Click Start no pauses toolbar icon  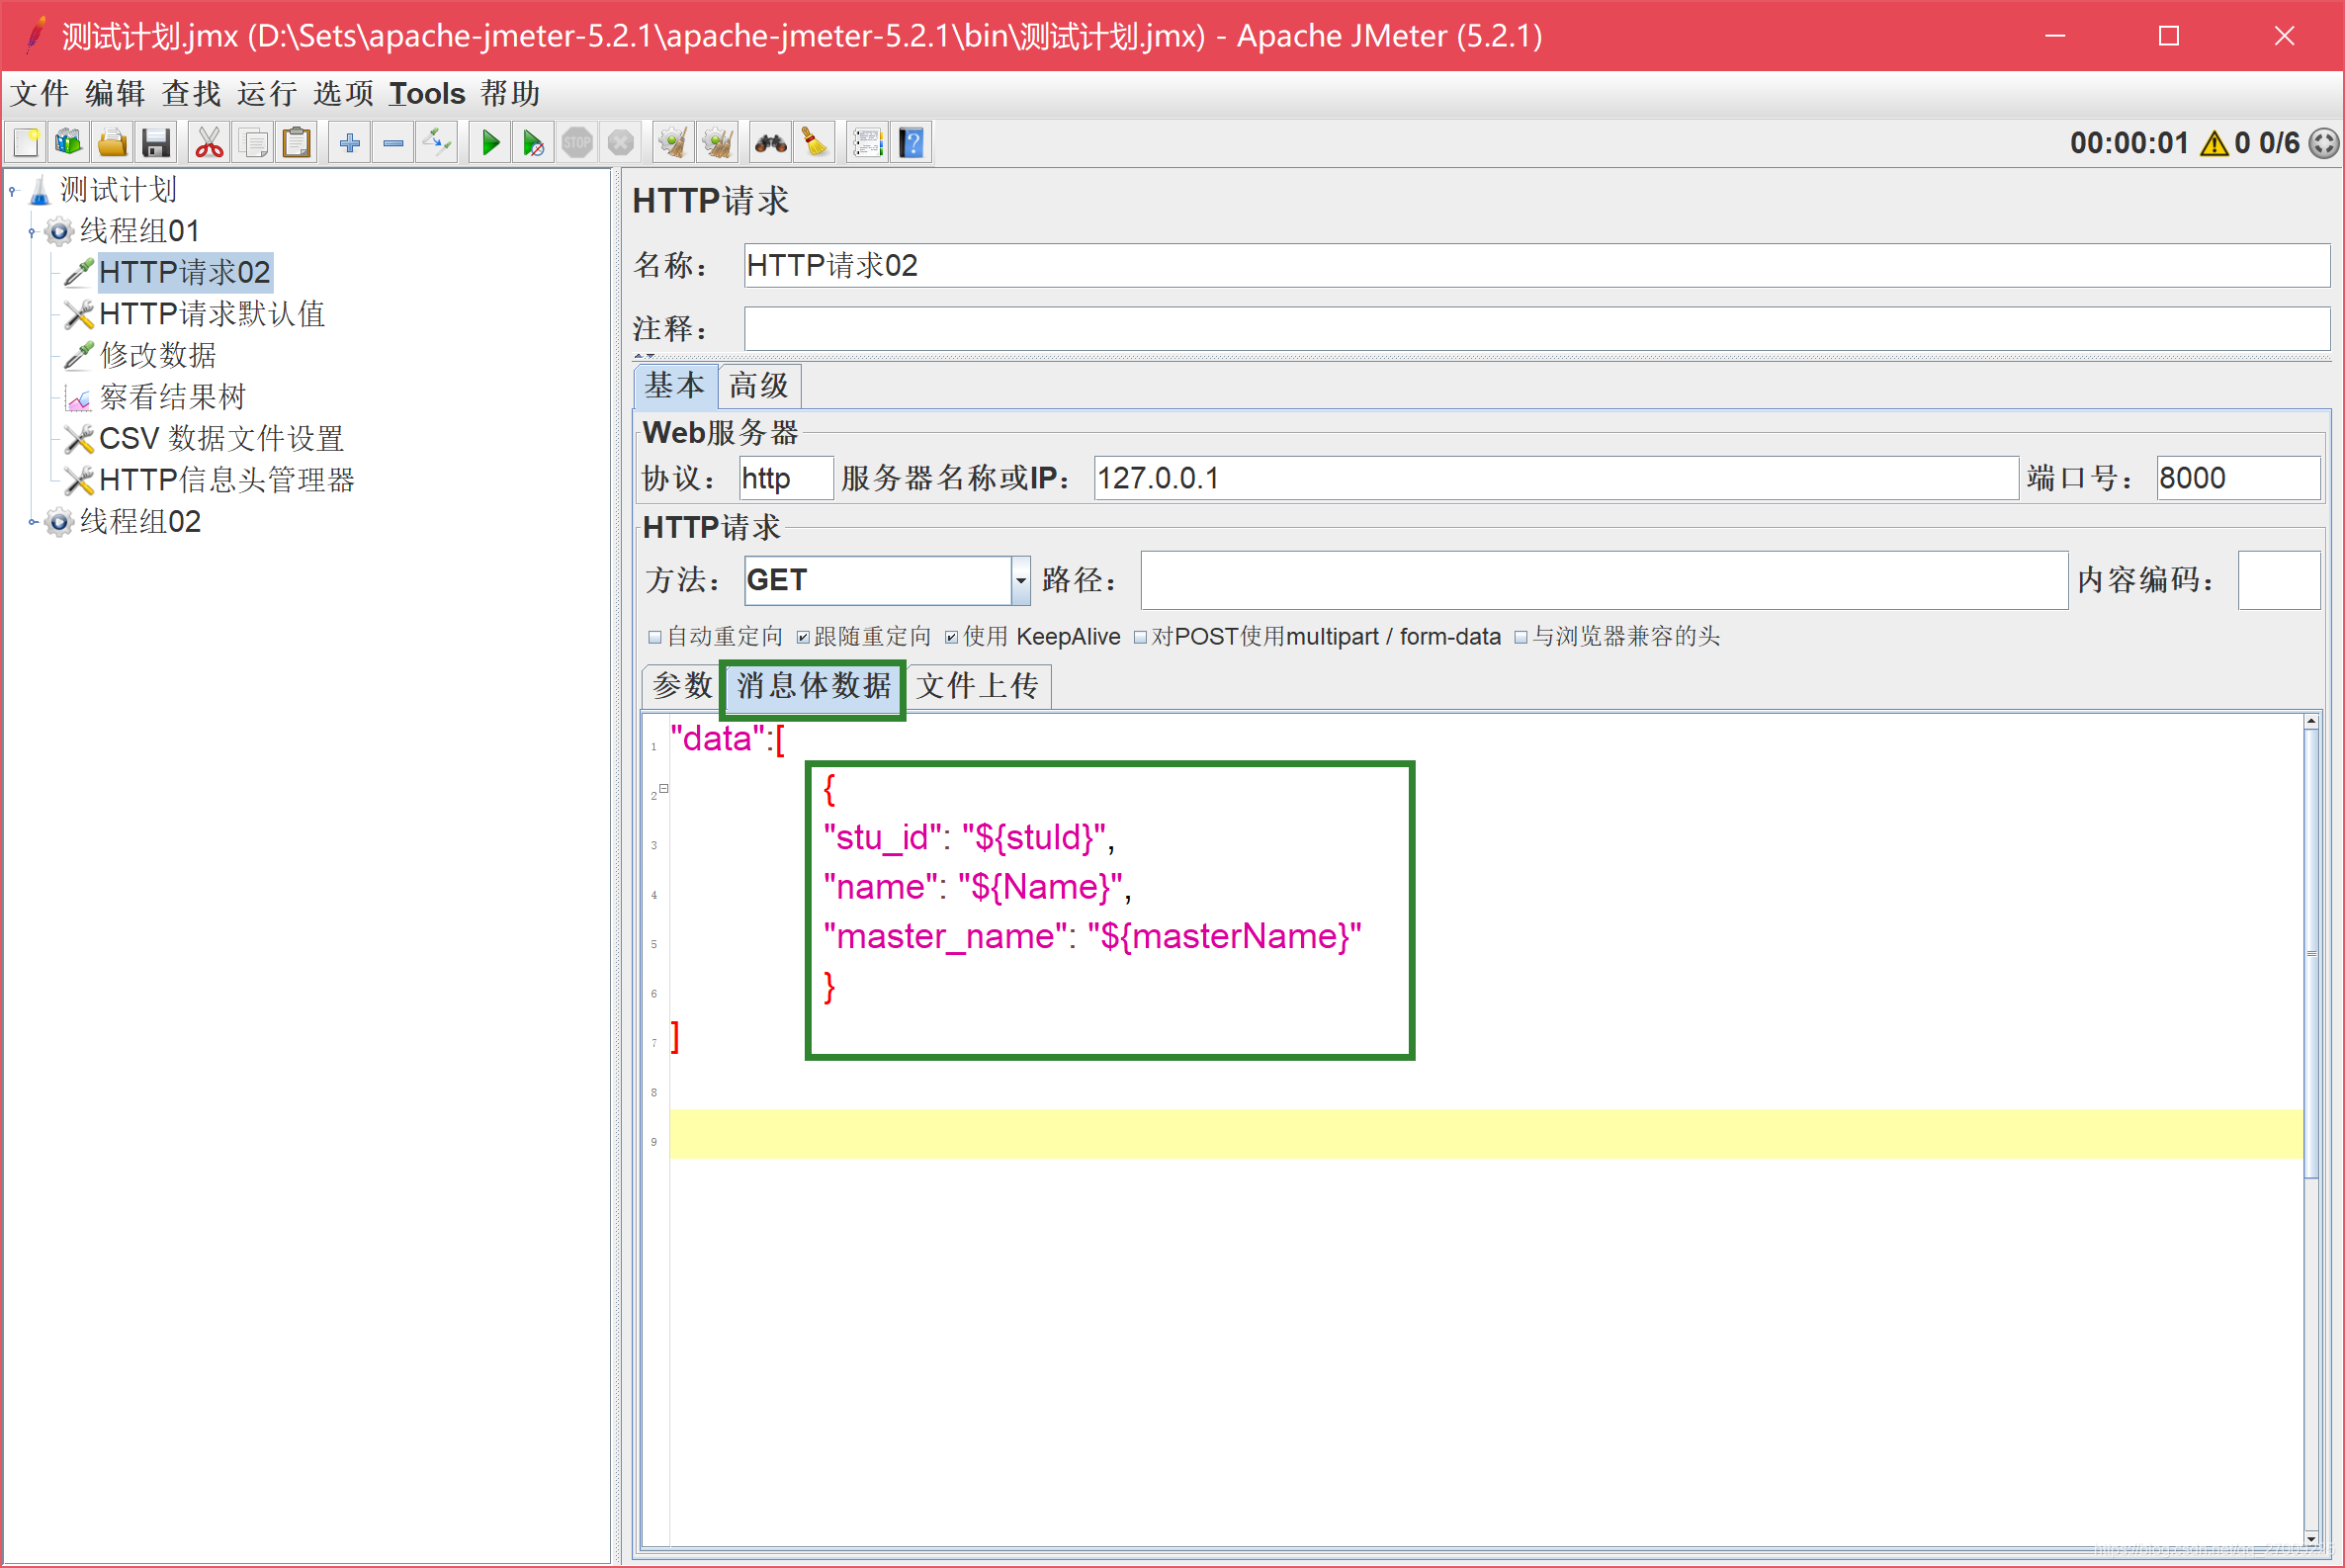533,143
